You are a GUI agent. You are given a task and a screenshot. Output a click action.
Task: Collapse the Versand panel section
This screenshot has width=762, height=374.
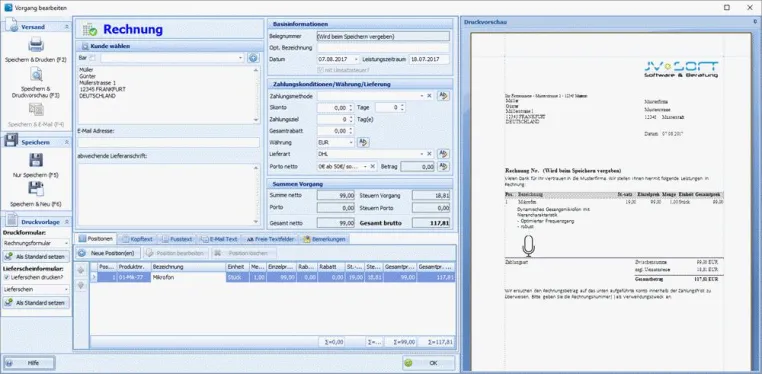67,27
